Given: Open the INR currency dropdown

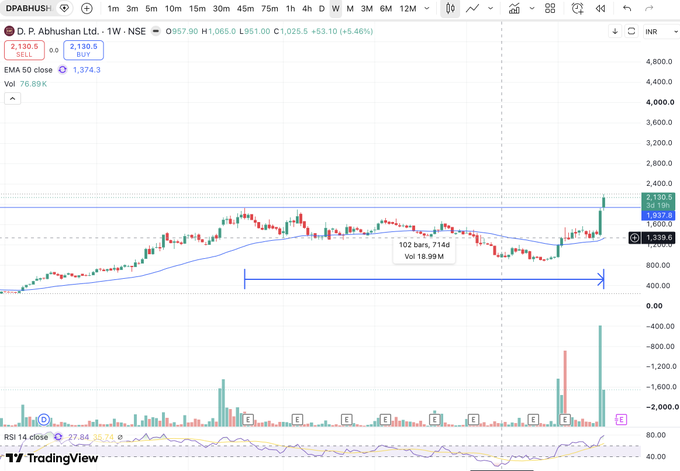Looking at the screenshot, I should pyautogui.click(x=660, y=32).
